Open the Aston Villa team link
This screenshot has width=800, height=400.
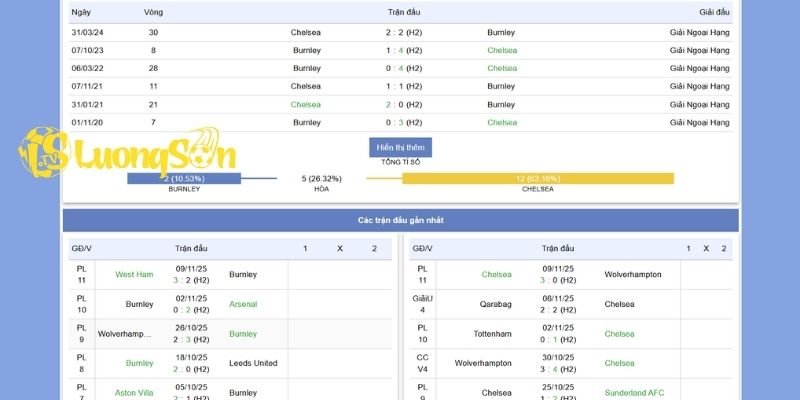pos(134,393)
